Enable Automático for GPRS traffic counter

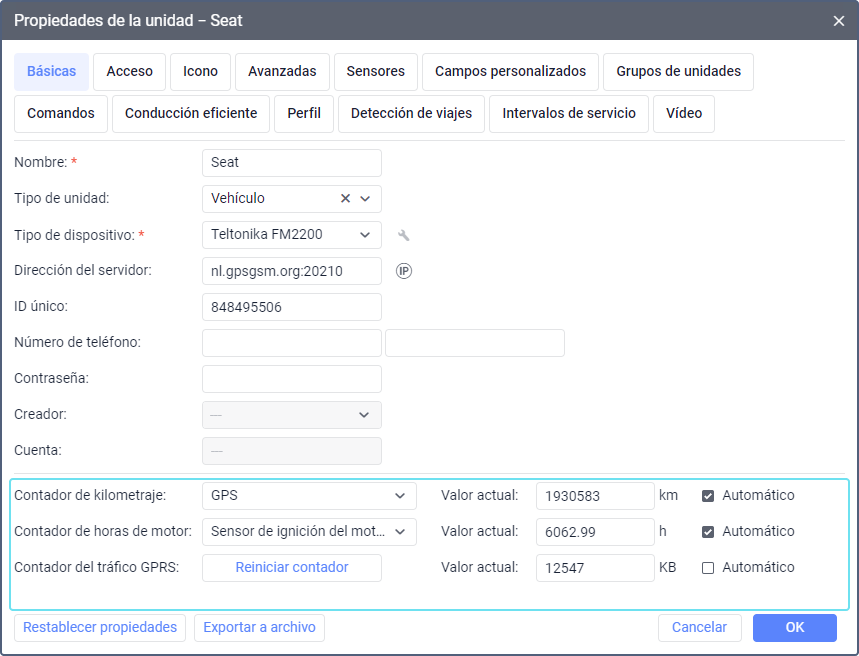(x=708, y=568)
